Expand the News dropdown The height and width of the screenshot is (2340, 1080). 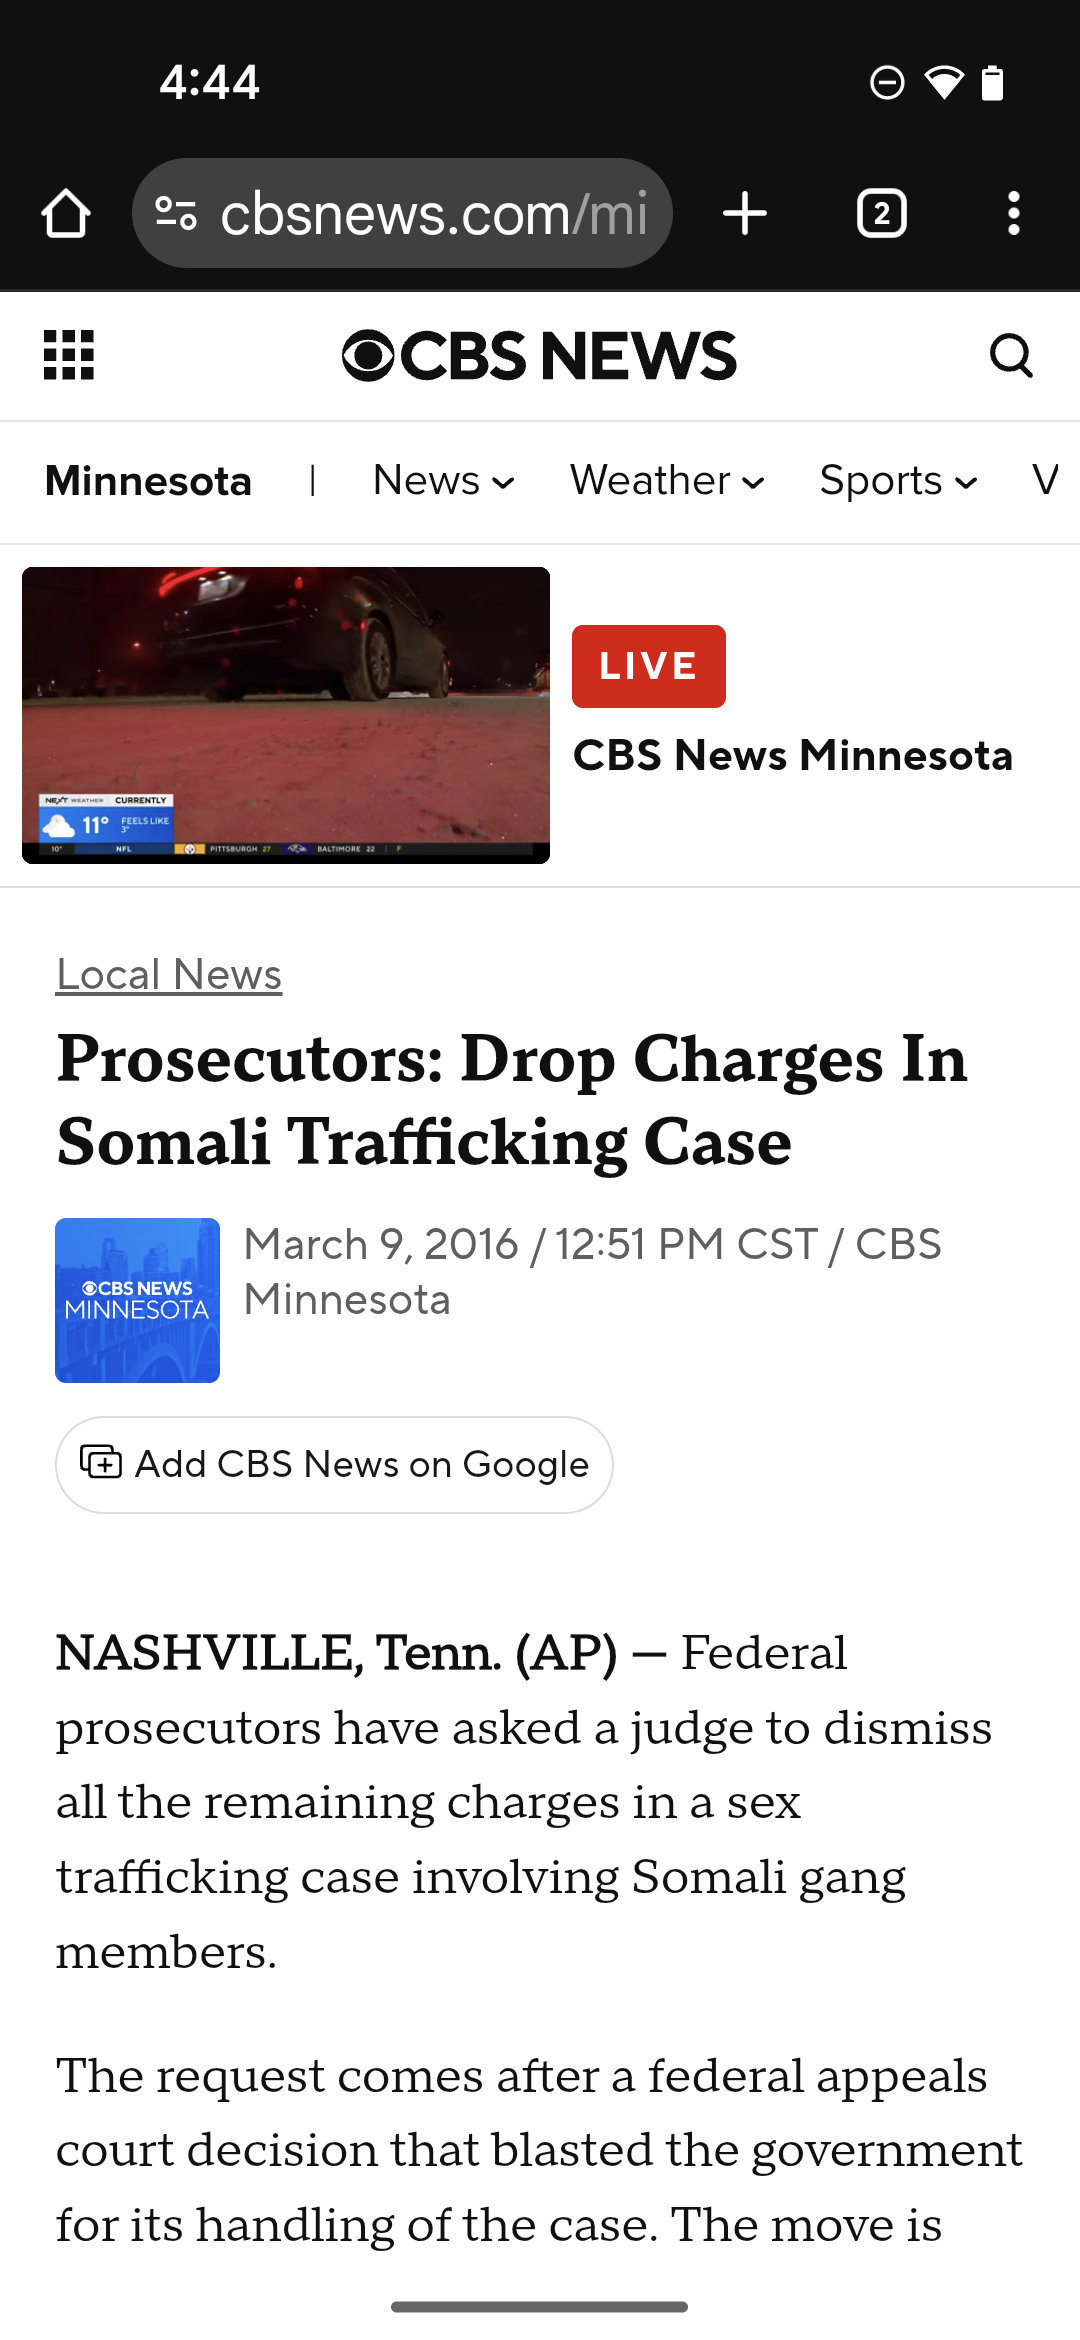pyautogui.click(x=443, y=481)
